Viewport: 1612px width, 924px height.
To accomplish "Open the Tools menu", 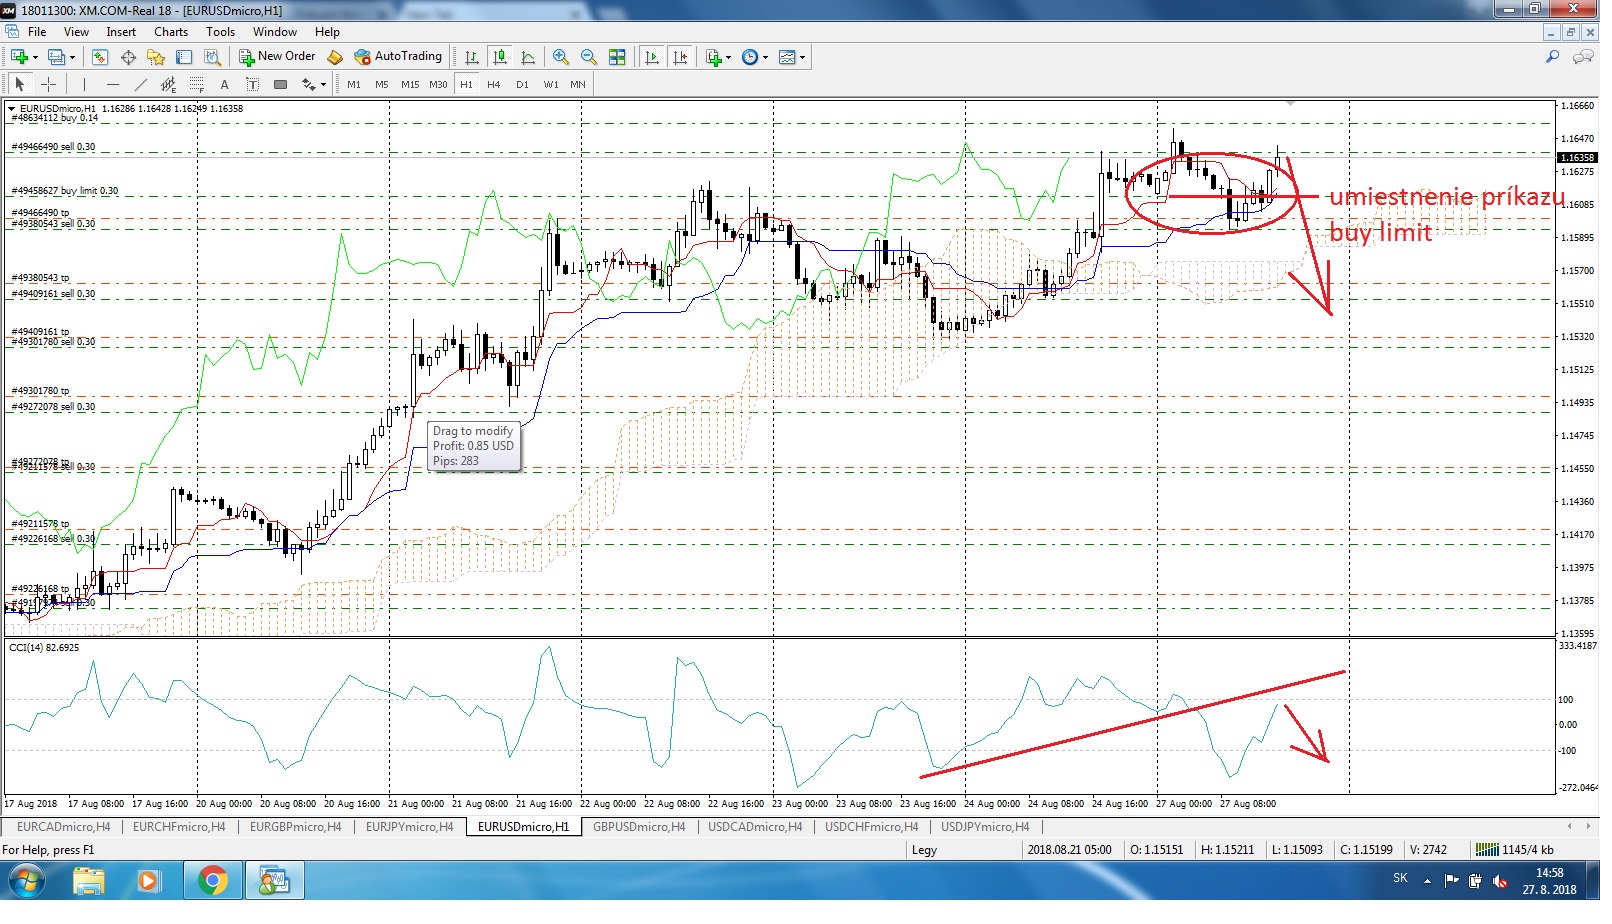I will [221, 32].
